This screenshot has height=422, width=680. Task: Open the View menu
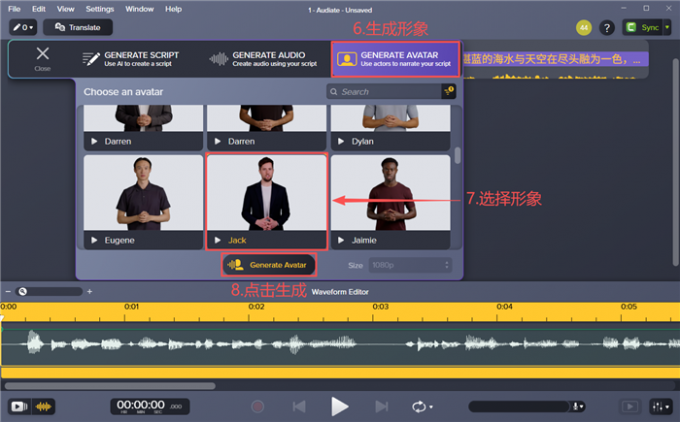65,9
